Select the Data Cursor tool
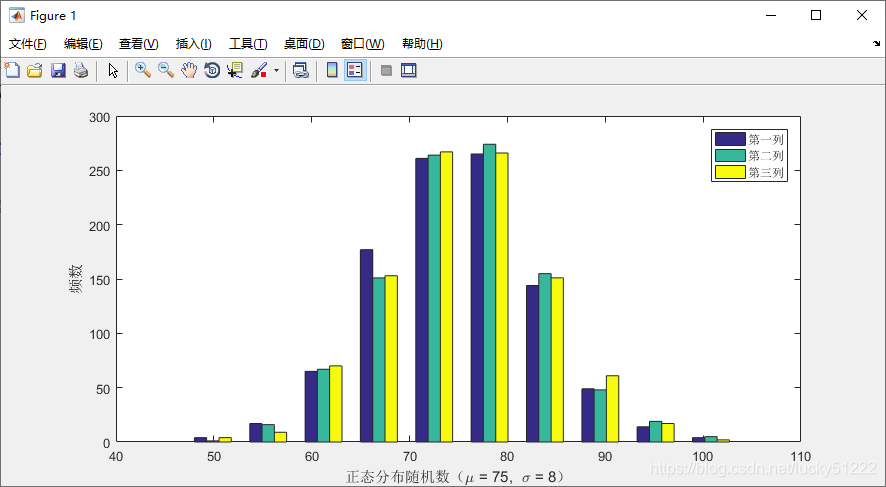Image resolution: width=886 pixels, height=487 pixels. 234,70
